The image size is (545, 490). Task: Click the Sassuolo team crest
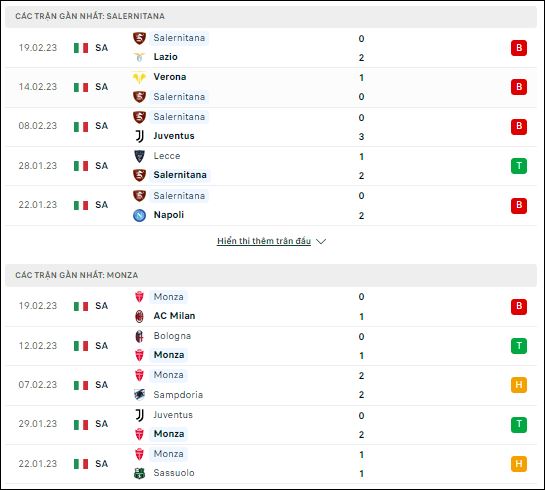[139, 473]
